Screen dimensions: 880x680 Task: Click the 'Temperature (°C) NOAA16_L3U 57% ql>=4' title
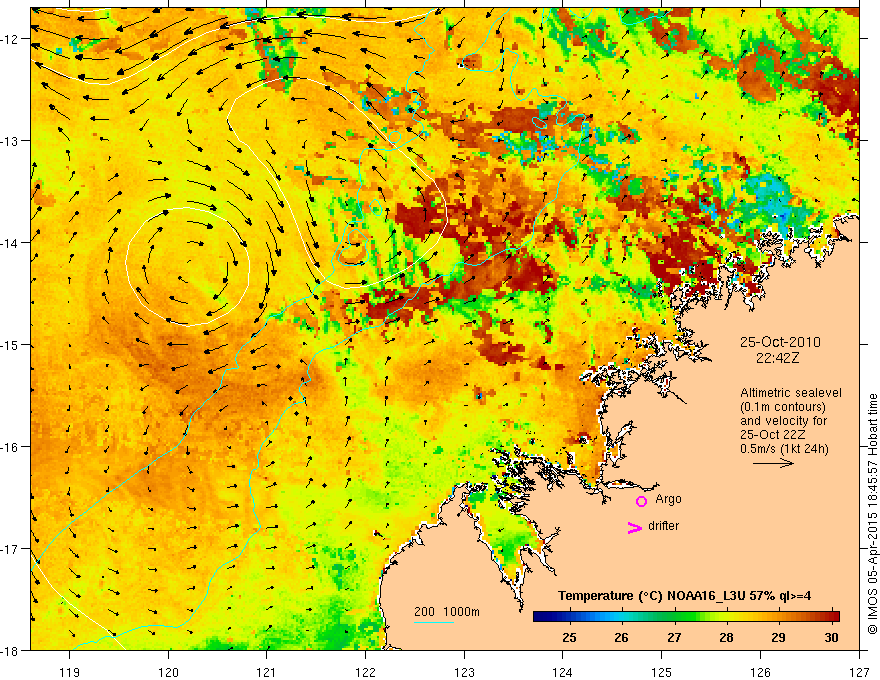(685, 596)
